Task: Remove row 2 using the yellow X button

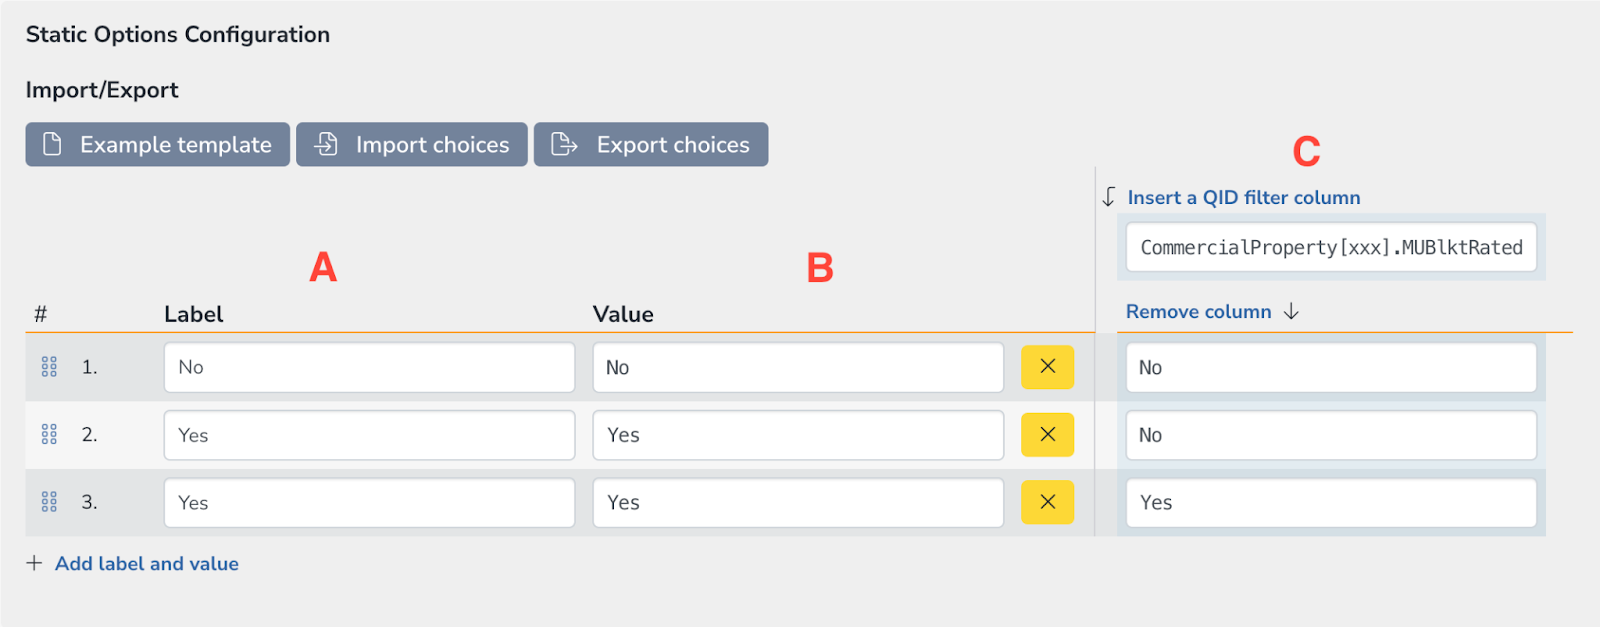Action: (x=1047, y=434)
